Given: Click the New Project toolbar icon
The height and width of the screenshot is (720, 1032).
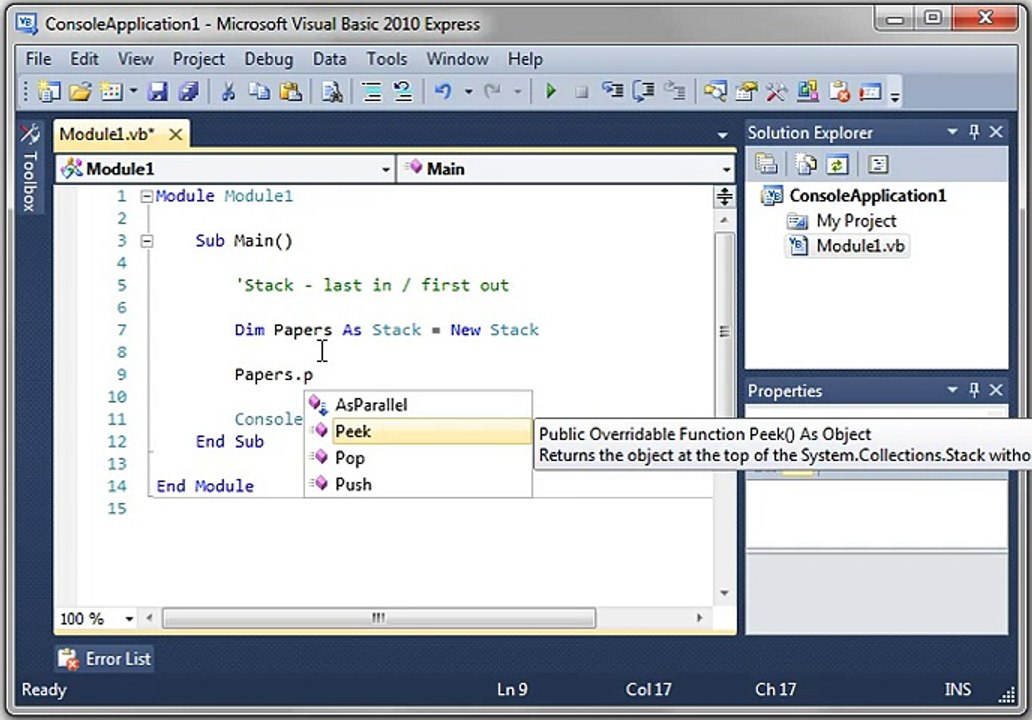Looking at the screenshot, I should tap(48, 91).
